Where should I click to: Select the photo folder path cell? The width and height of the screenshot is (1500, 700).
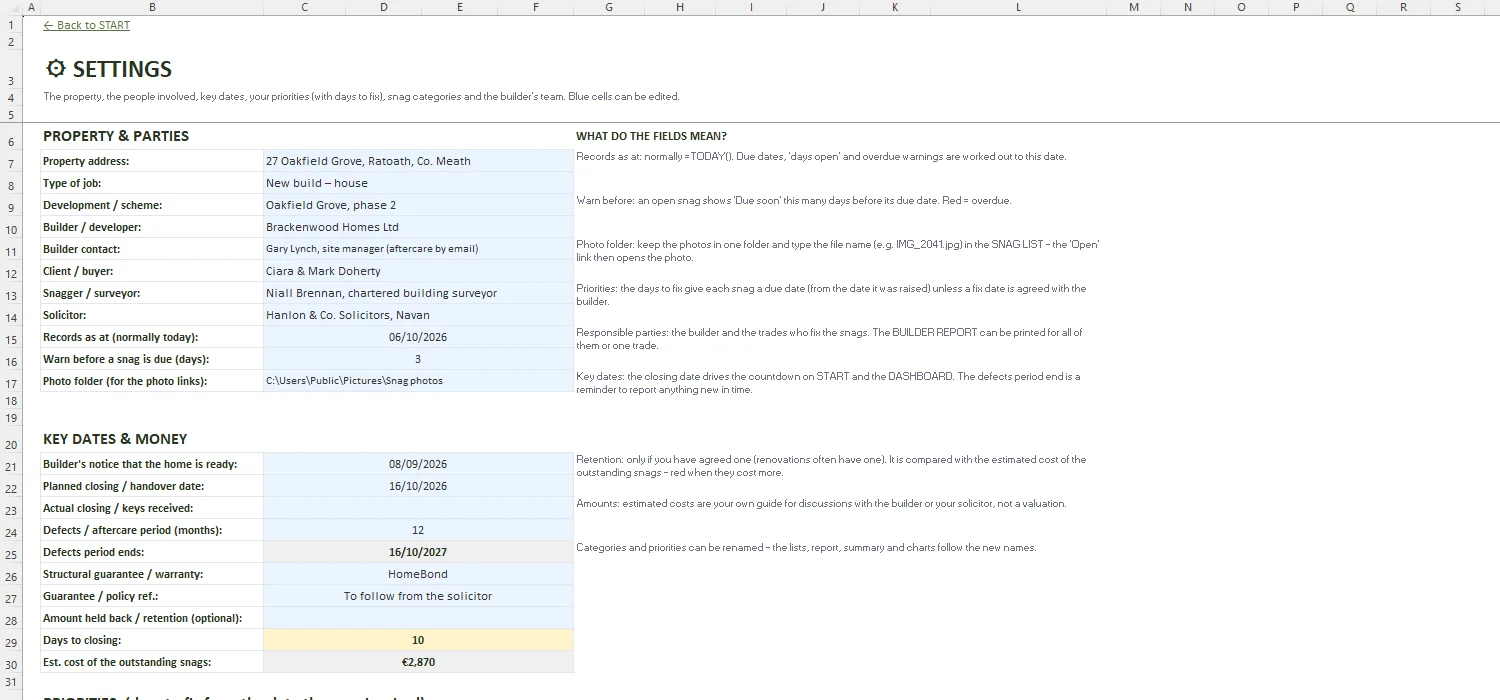click(418, 381)
